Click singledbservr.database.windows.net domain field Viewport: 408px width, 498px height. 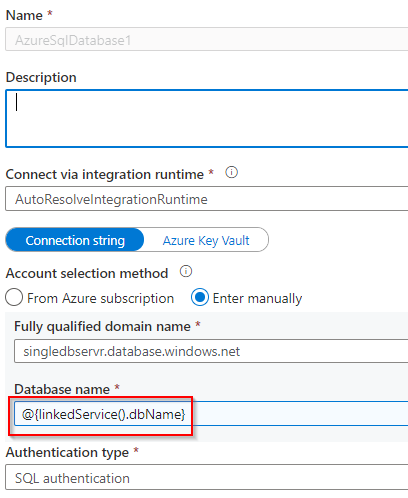pos(211,351)
